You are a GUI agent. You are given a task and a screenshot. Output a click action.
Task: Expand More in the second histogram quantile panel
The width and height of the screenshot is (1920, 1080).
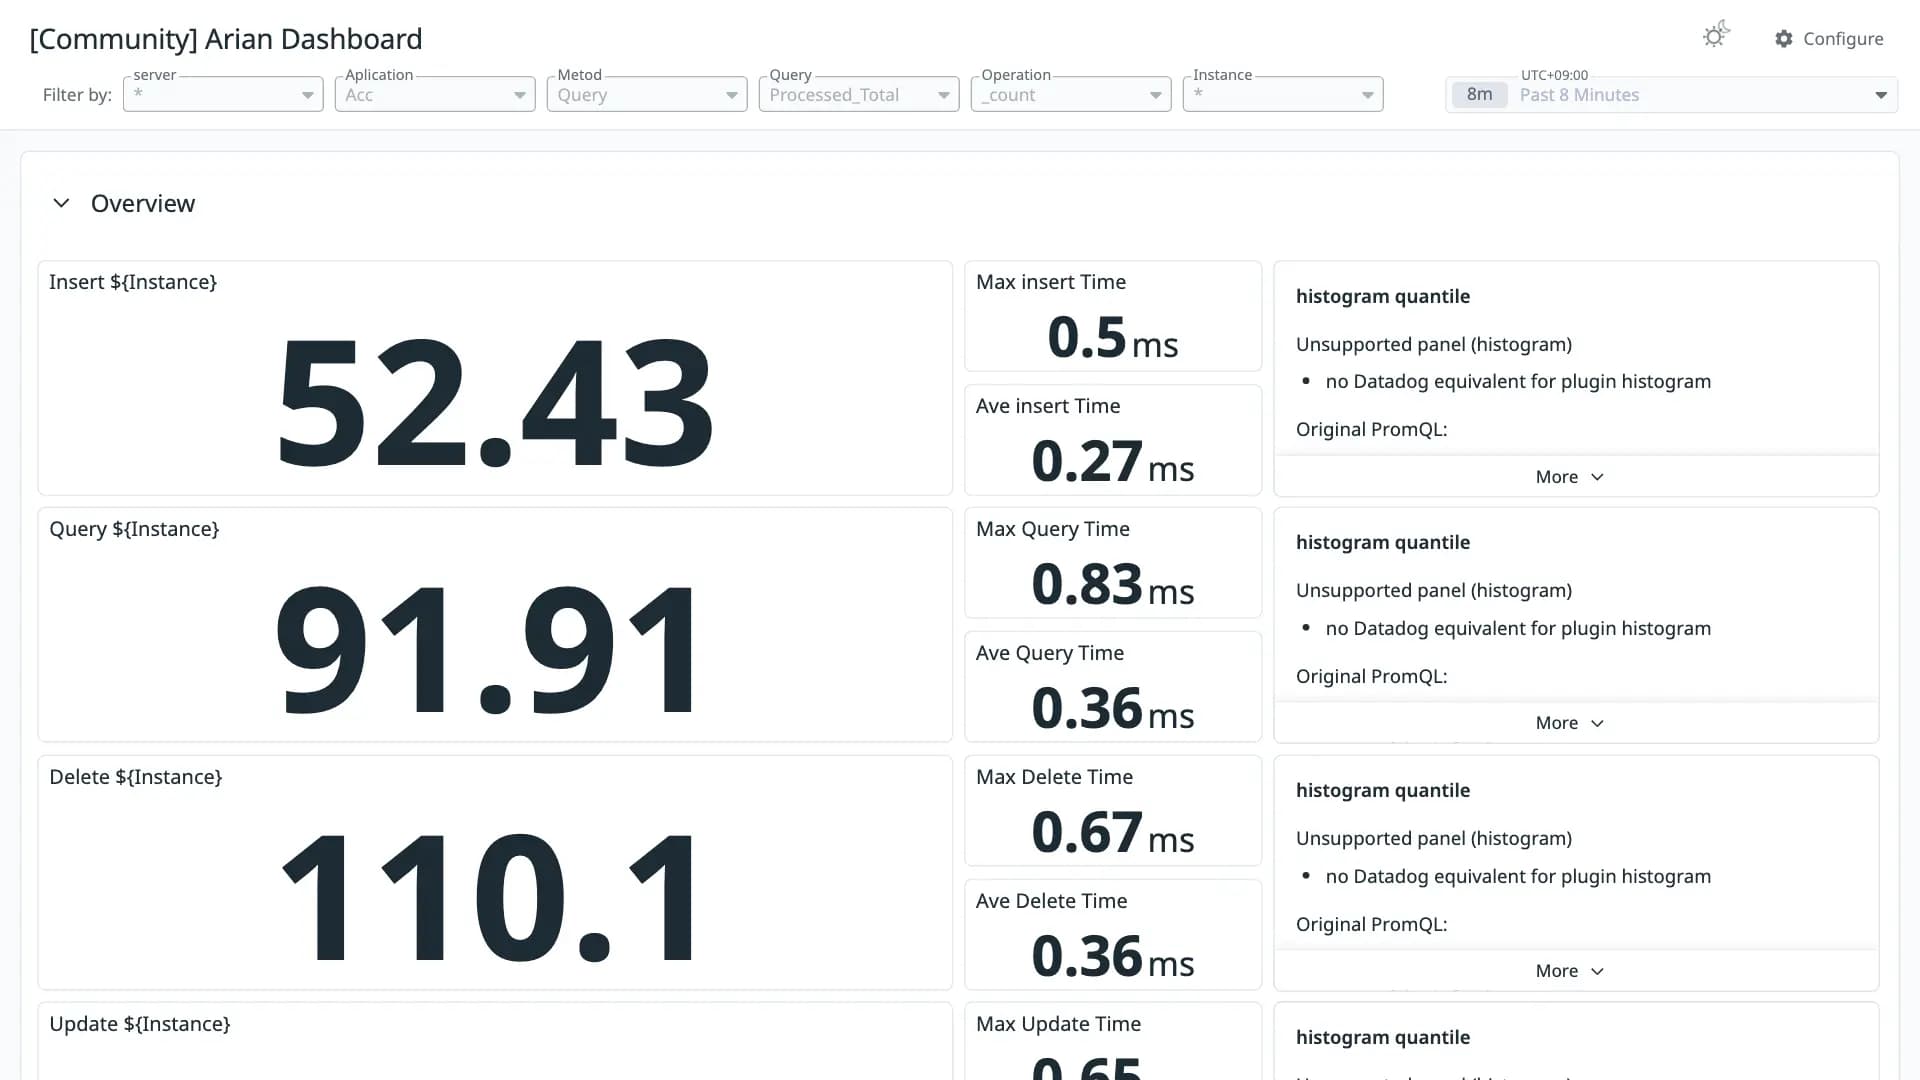[x=1569, y=723]
